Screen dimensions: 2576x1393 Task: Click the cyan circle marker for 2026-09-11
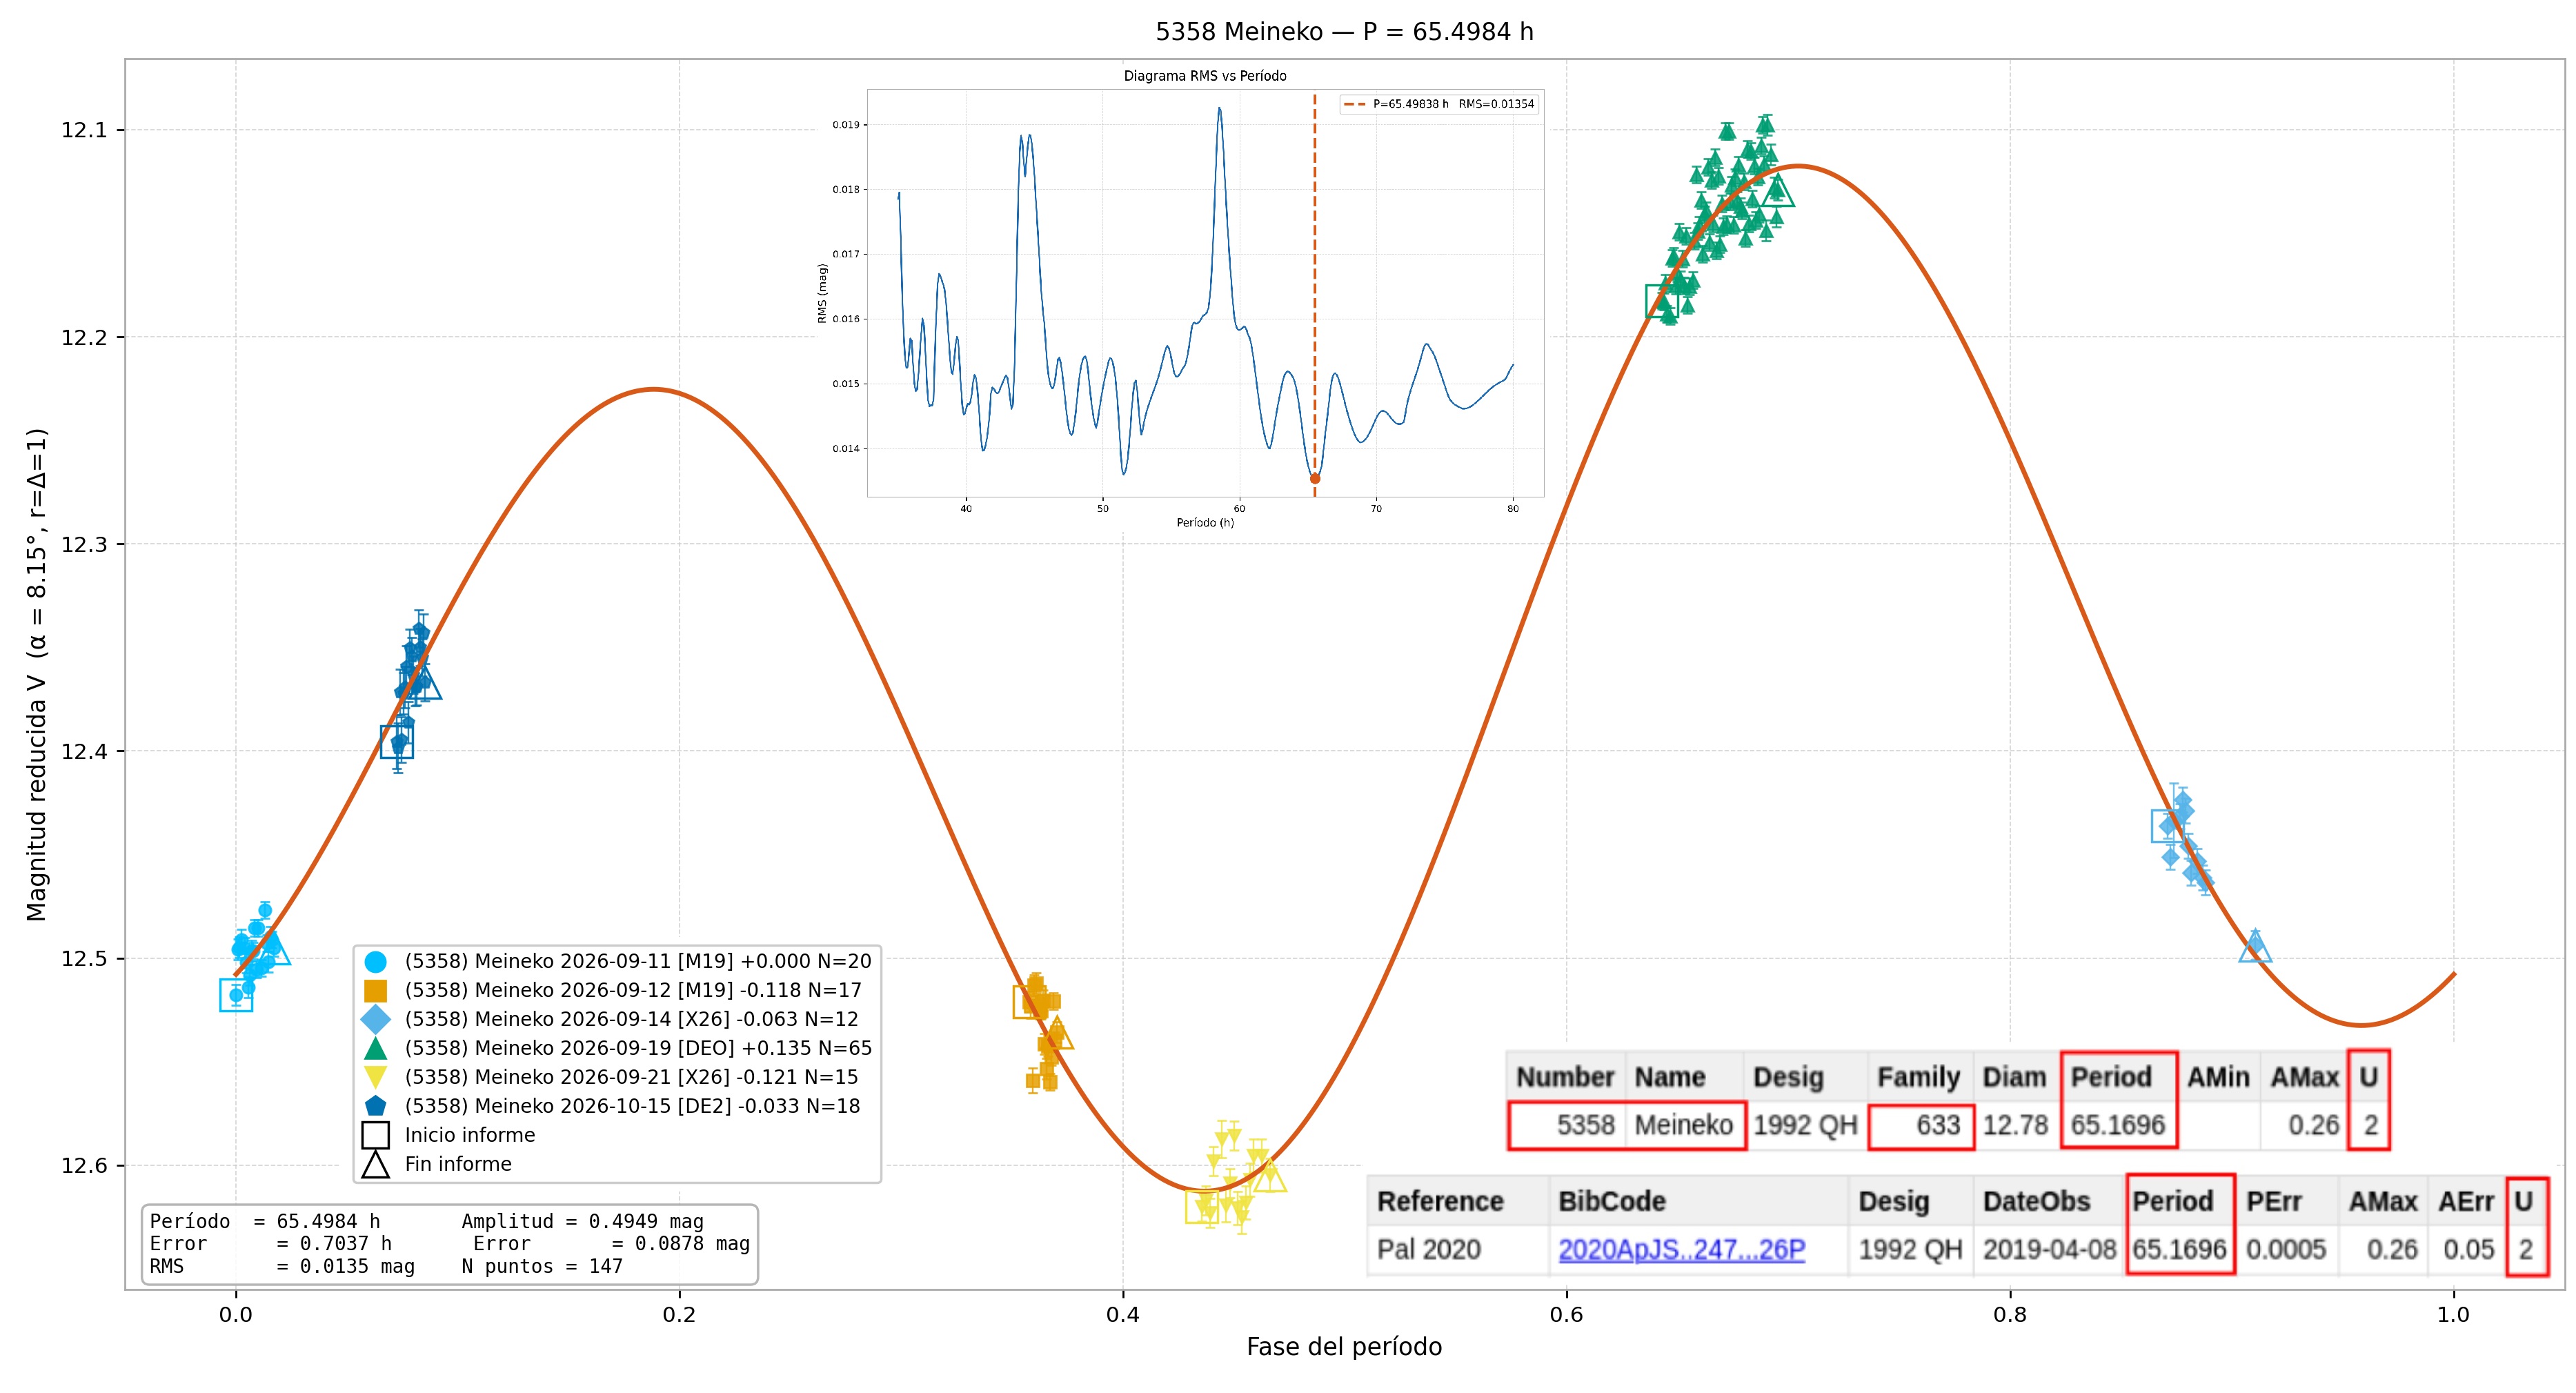(375, 962)
